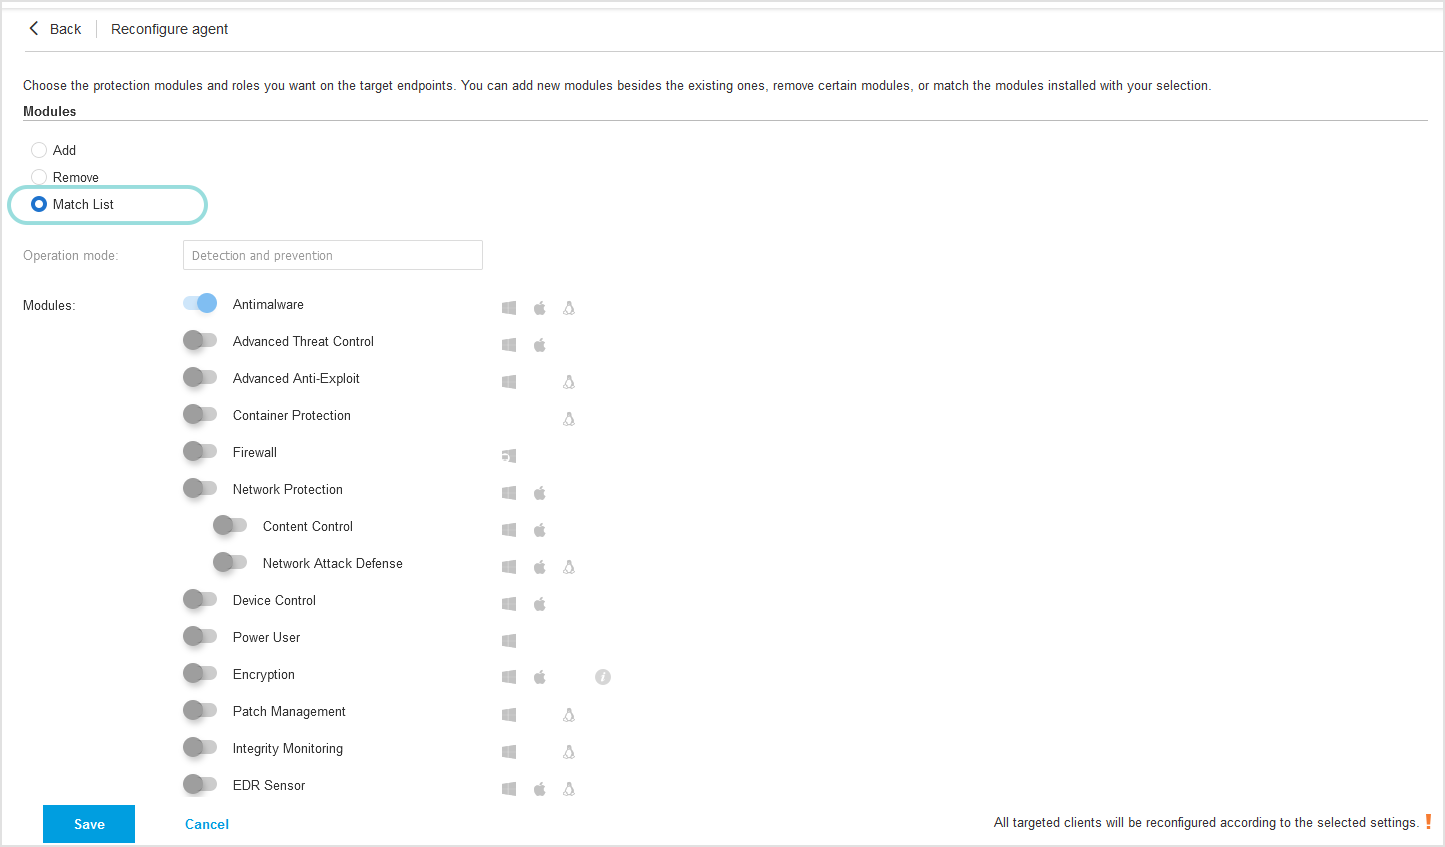This screenshot has height=847, width=1445.
Task: Click the info icon next to Encryption
Action: (x=602, y=677)
